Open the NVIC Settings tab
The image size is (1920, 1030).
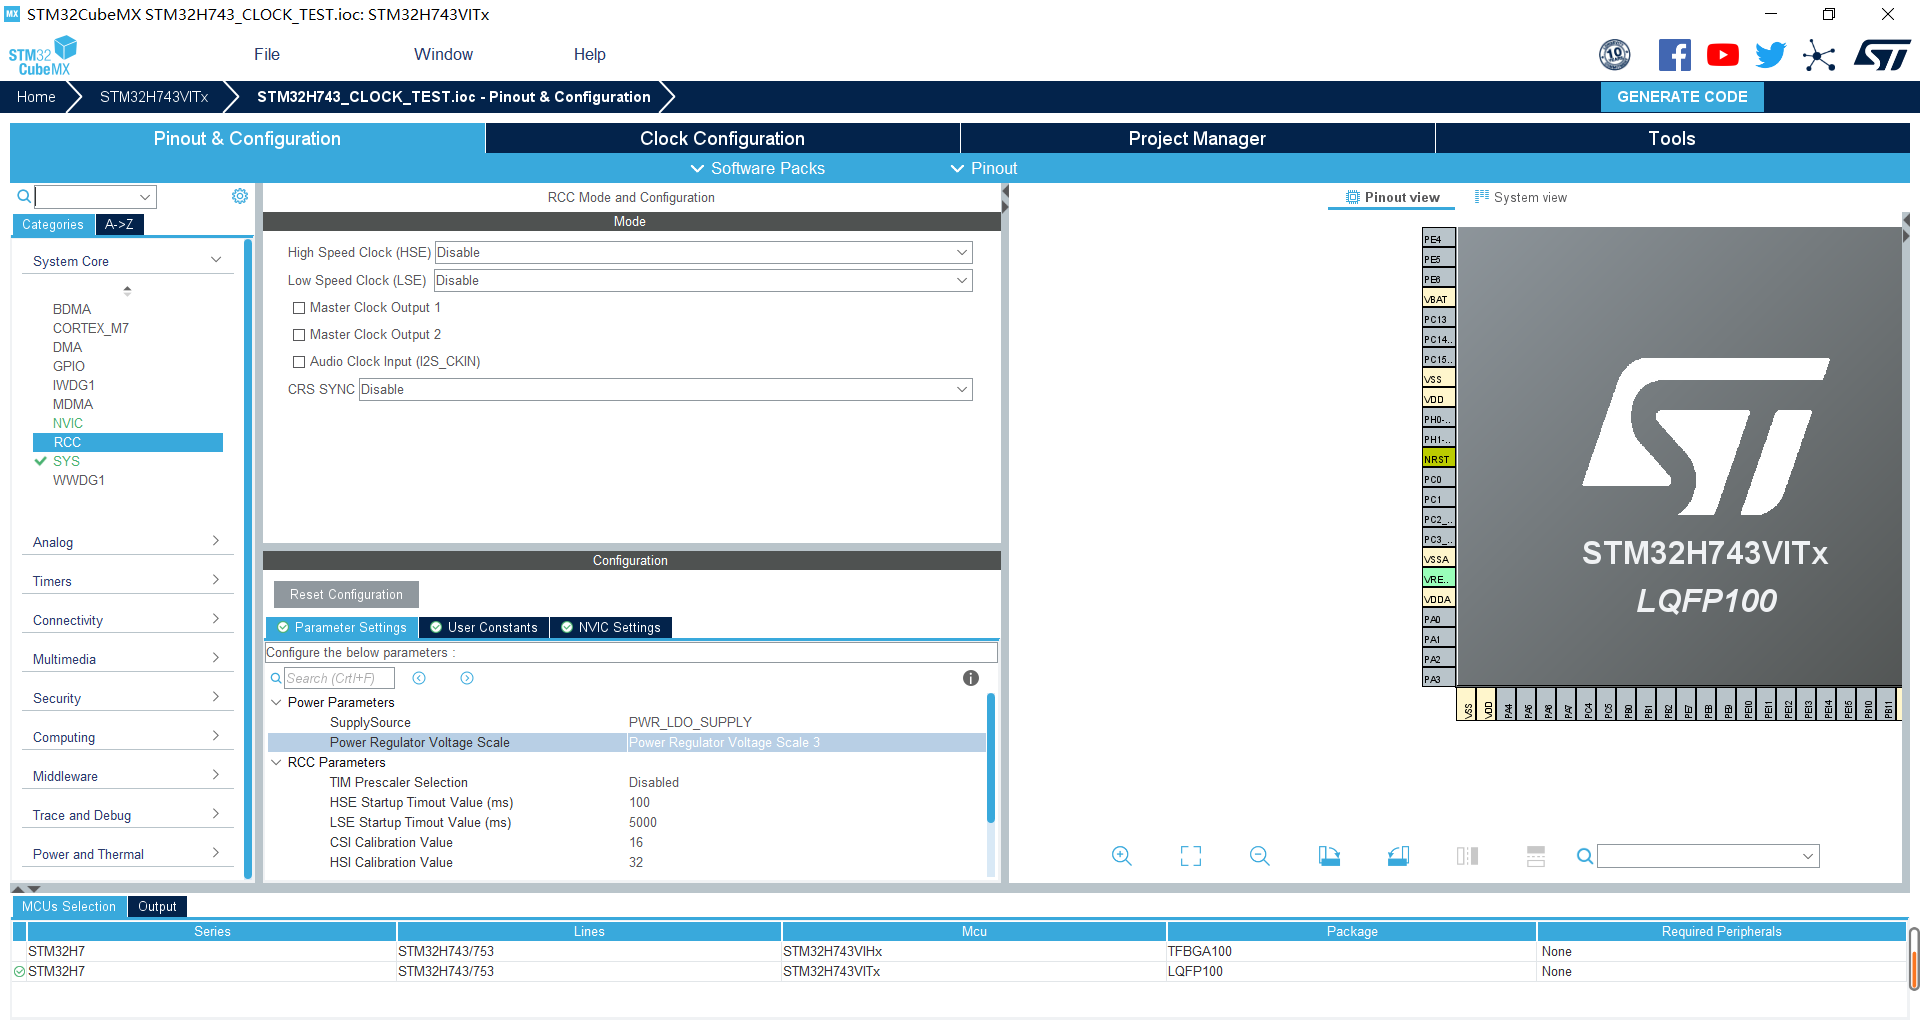point(610,627)
